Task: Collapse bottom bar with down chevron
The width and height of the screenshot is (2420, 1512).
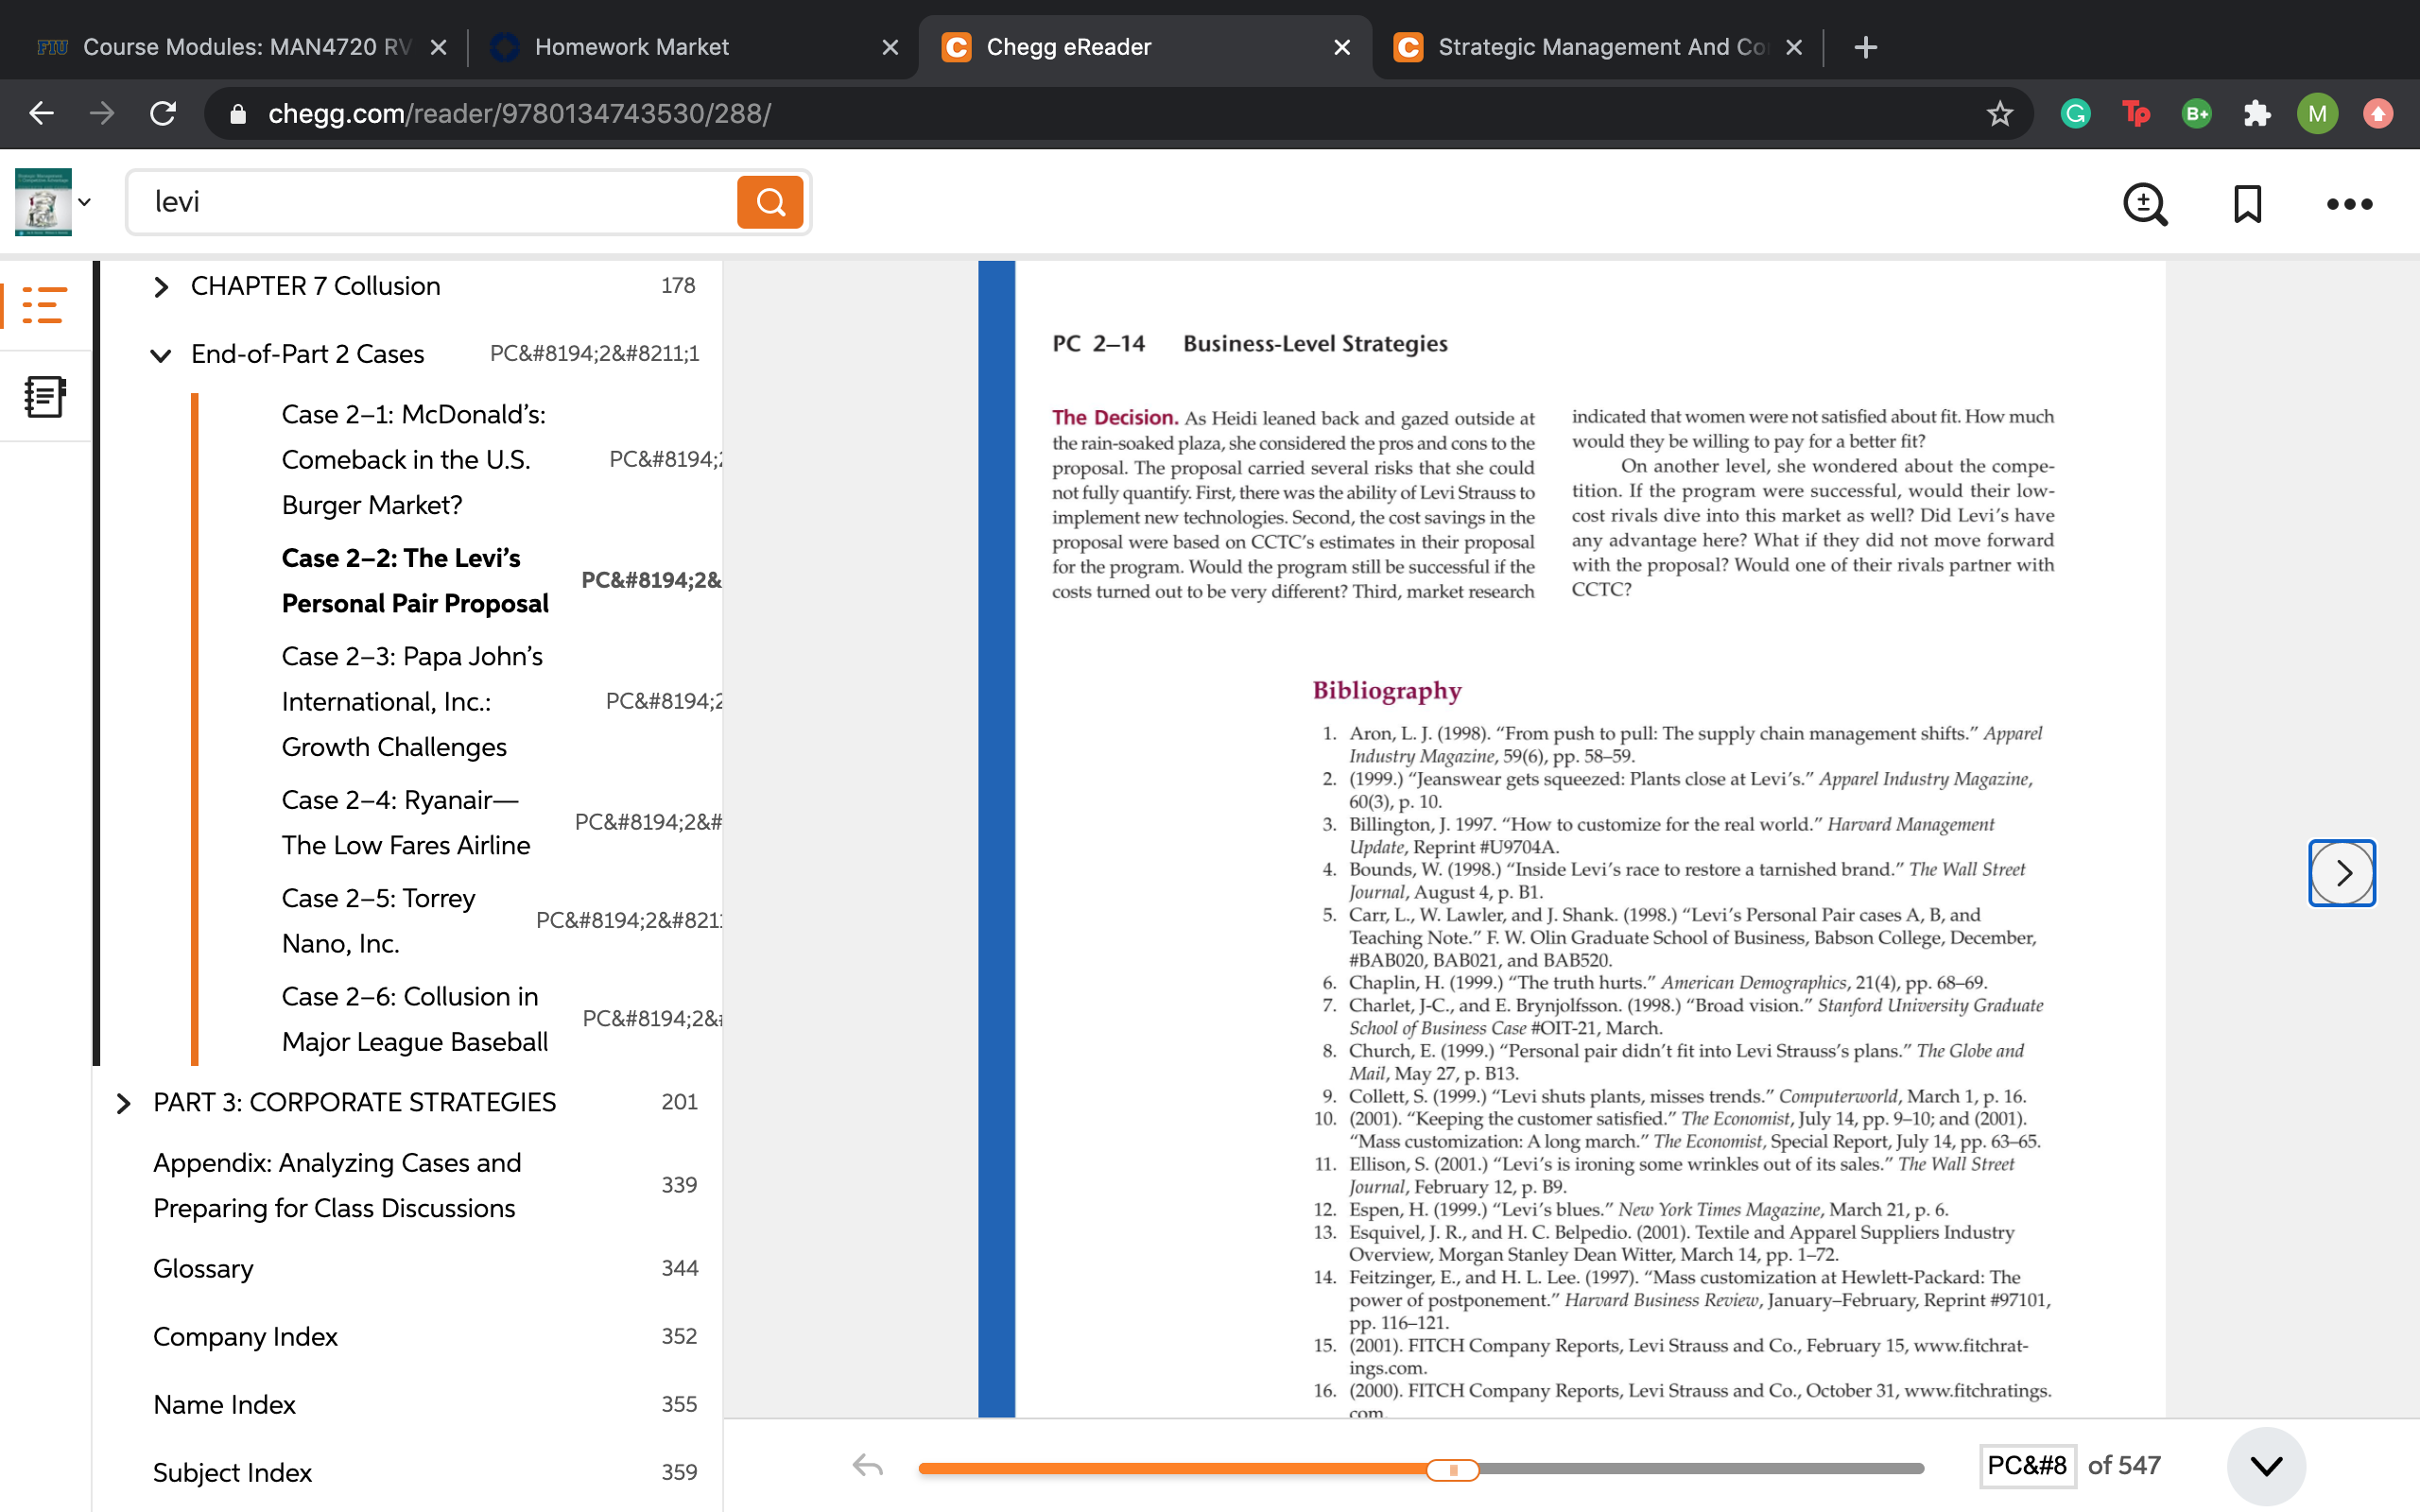Action: (x=2266, y=1466)
